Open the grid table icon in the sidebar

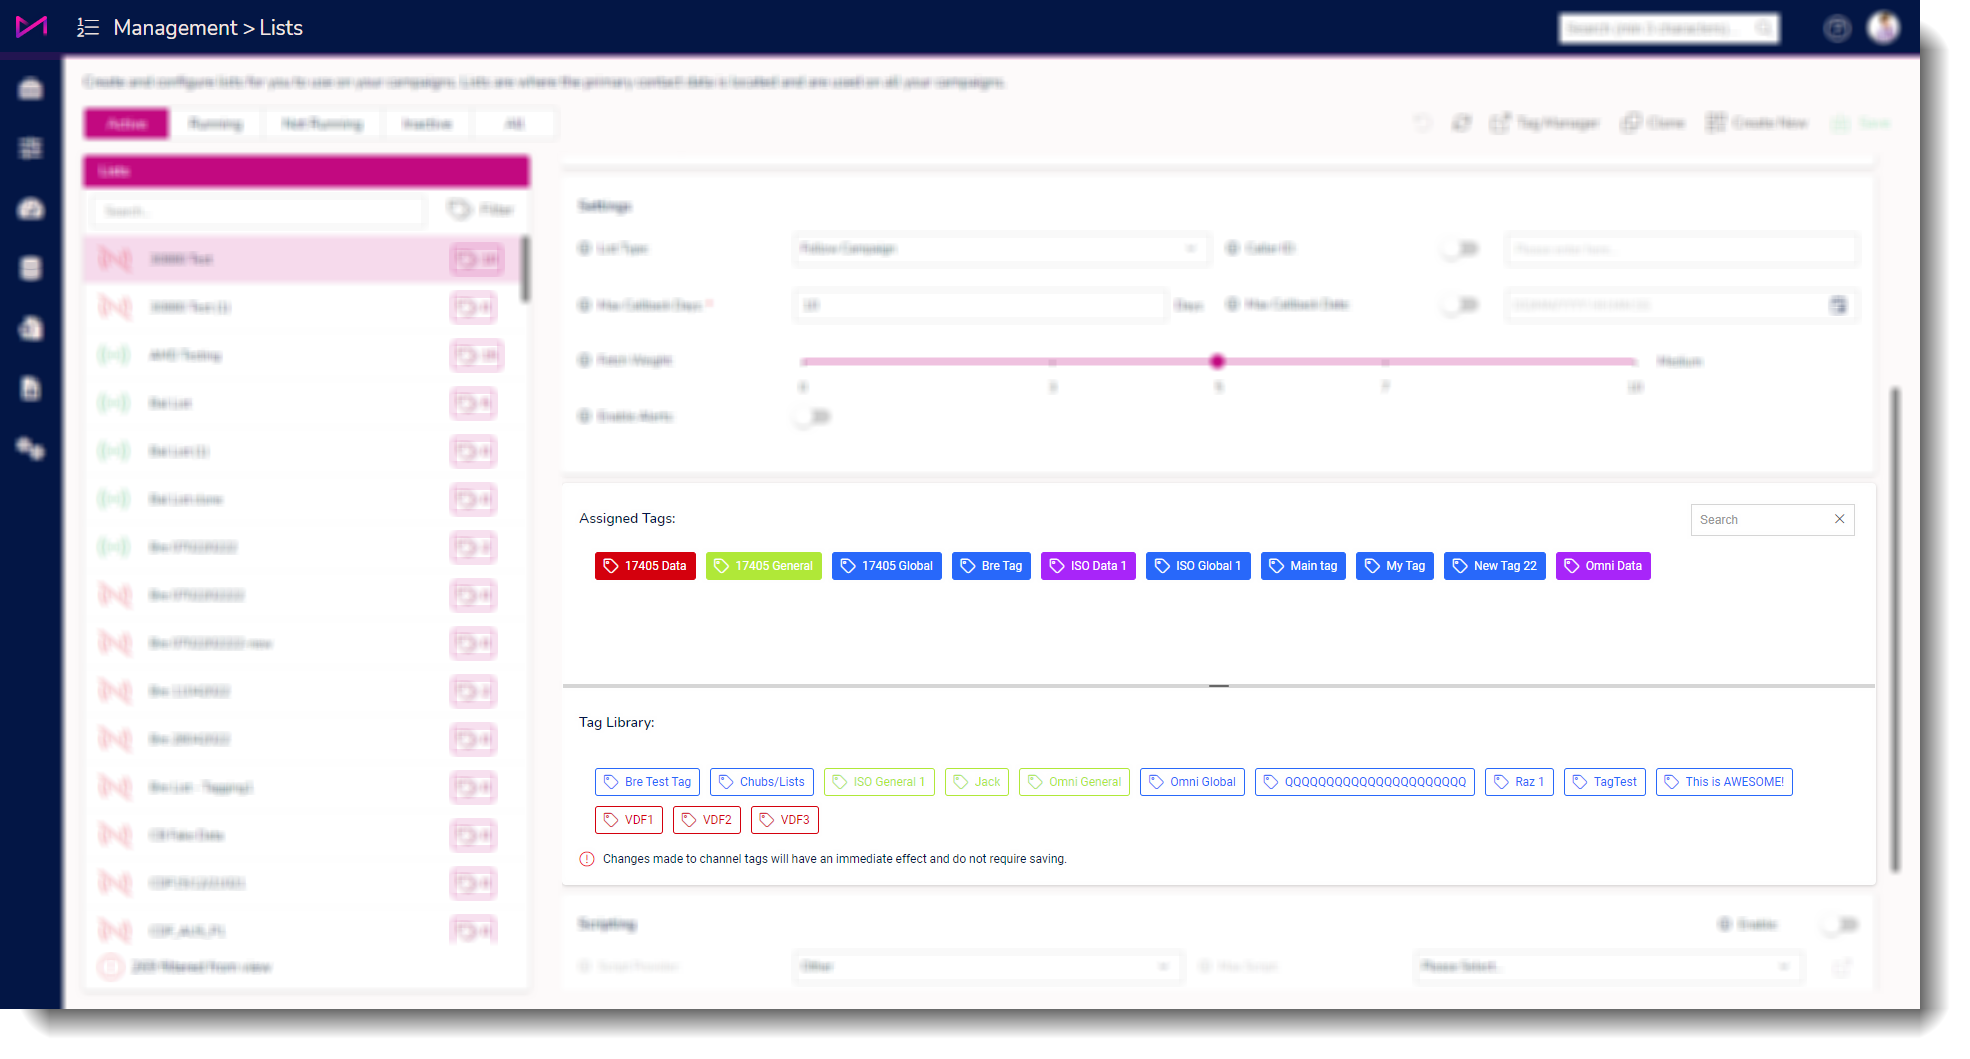pos(31,148)
